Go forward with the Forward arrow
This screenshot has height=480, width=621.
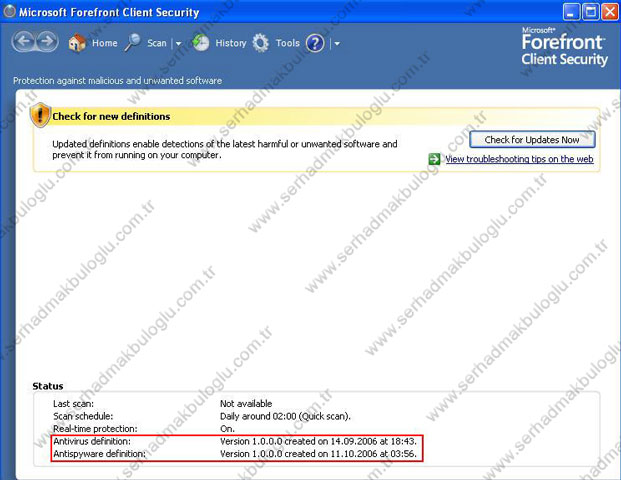tap(47, 42)
